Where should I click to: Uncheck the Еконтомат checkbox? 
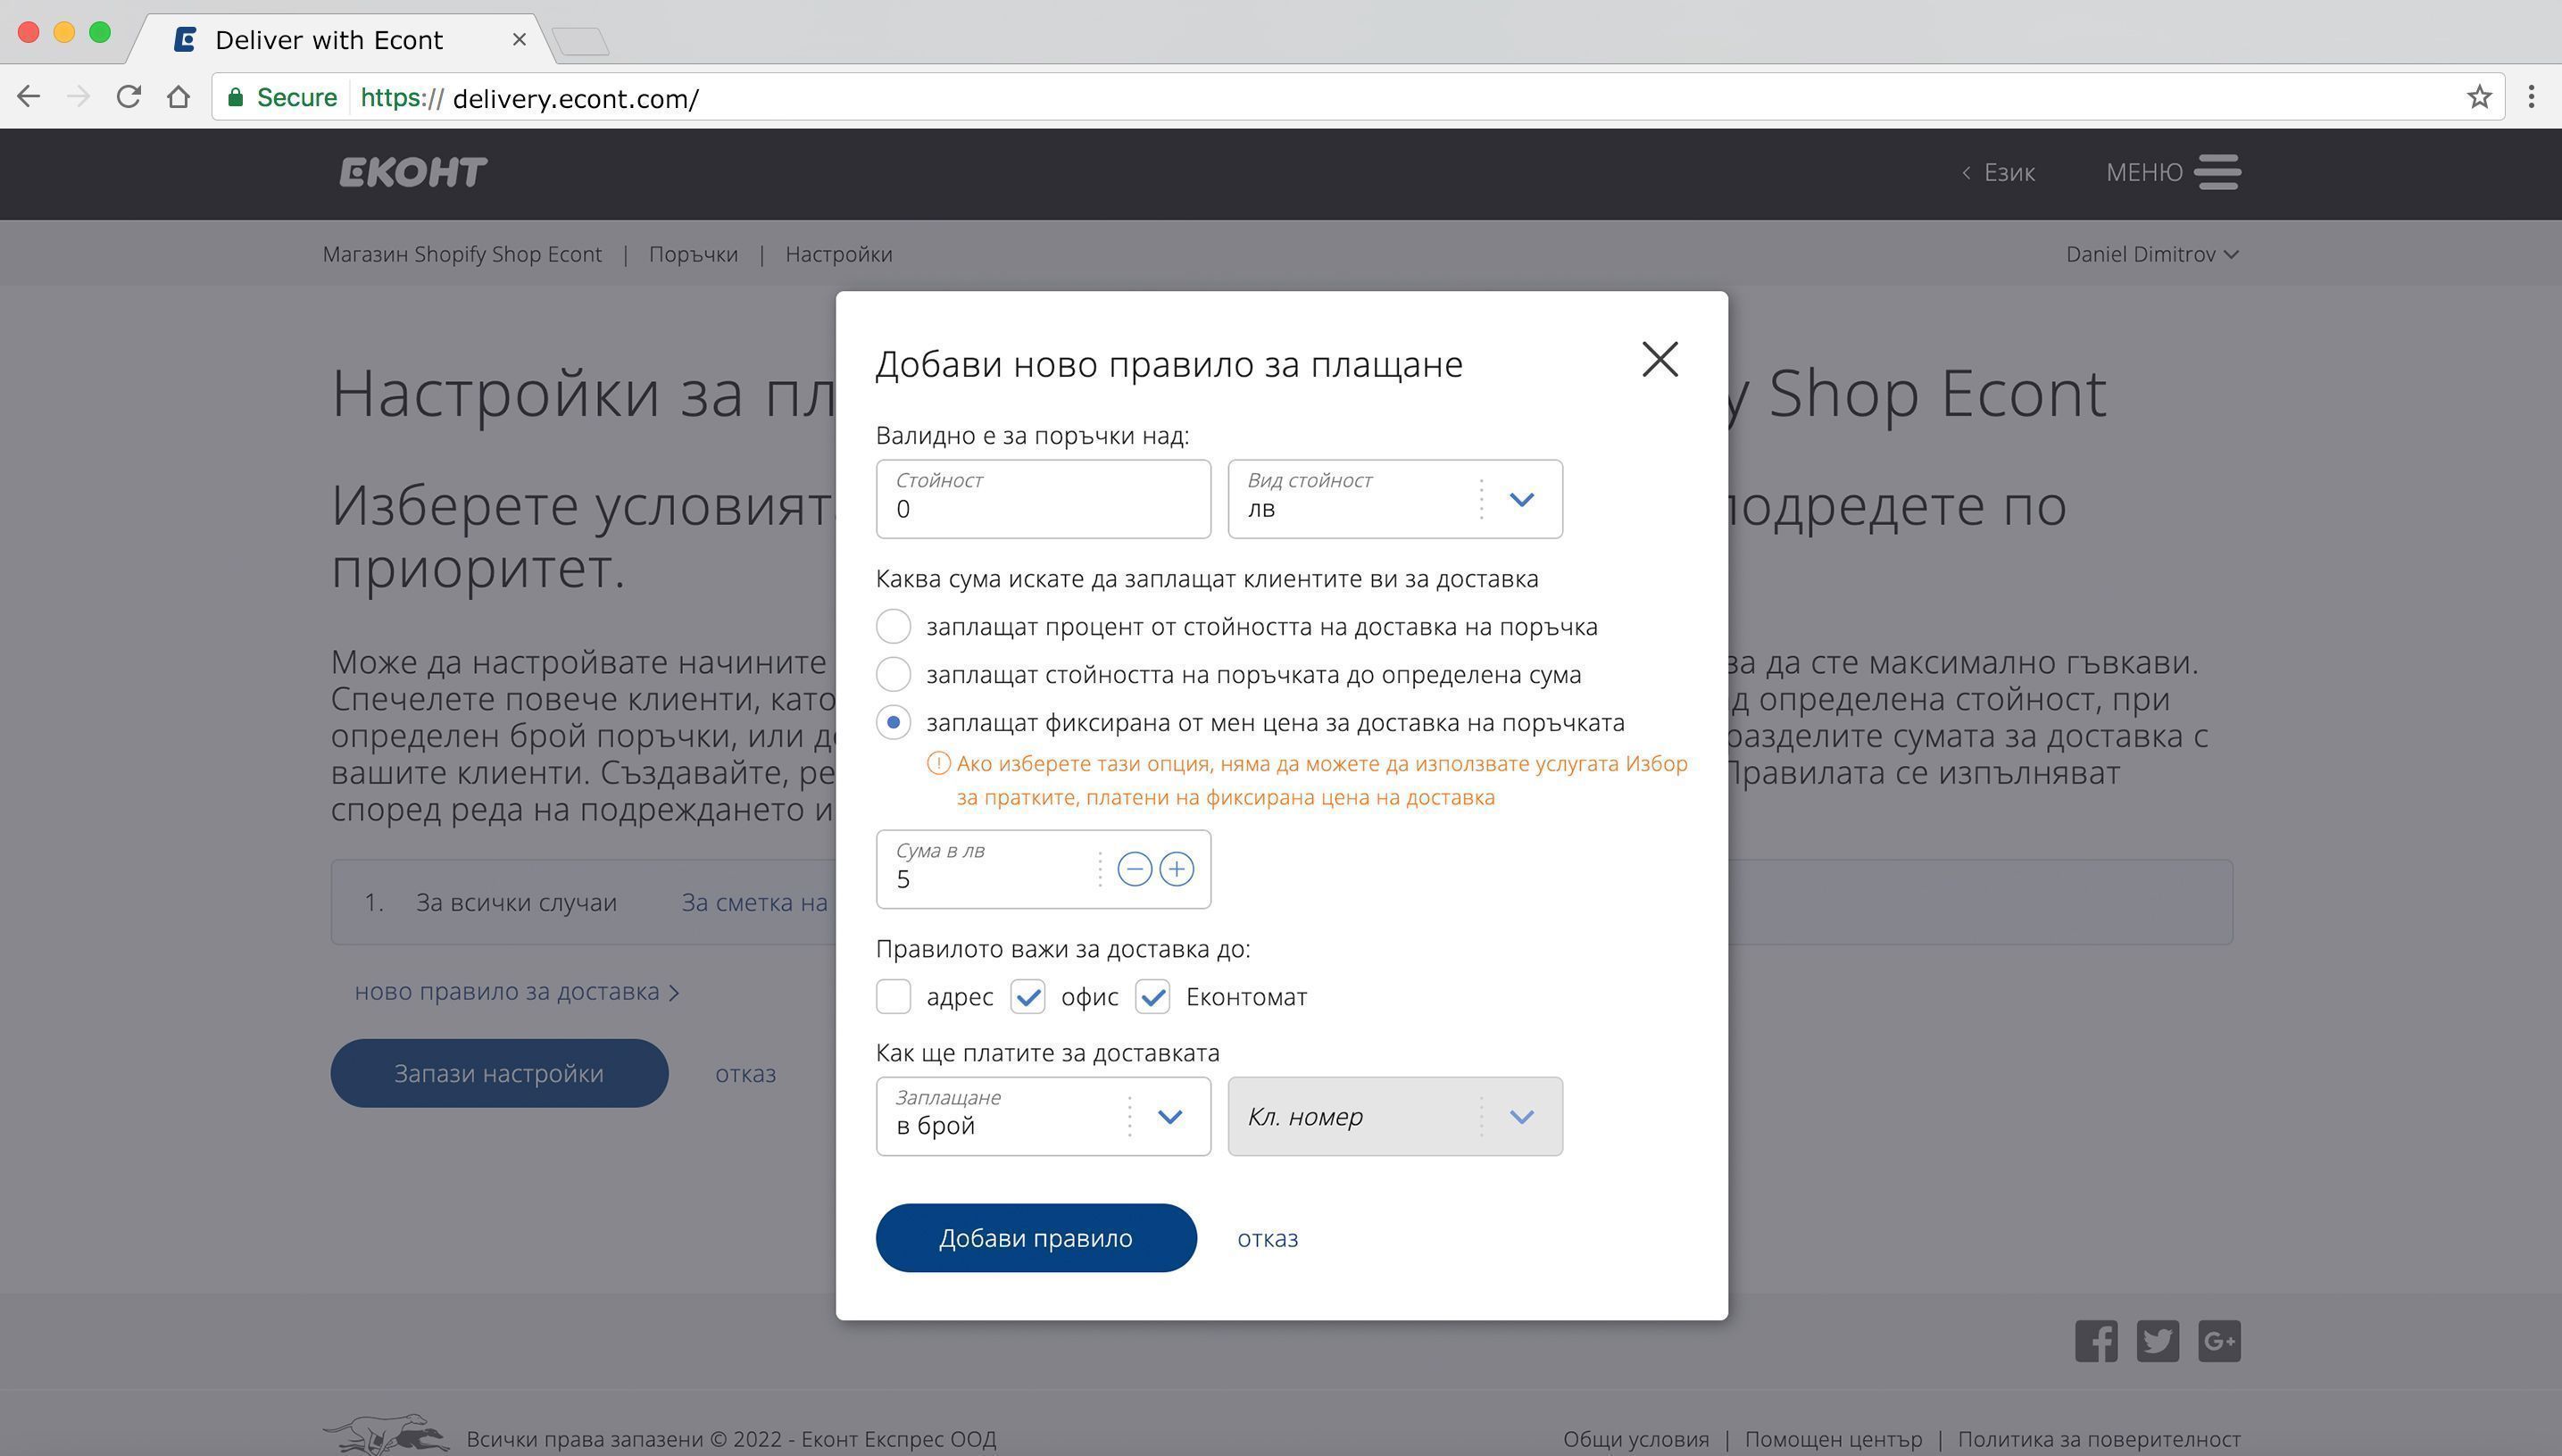(x=1152, y=996)
